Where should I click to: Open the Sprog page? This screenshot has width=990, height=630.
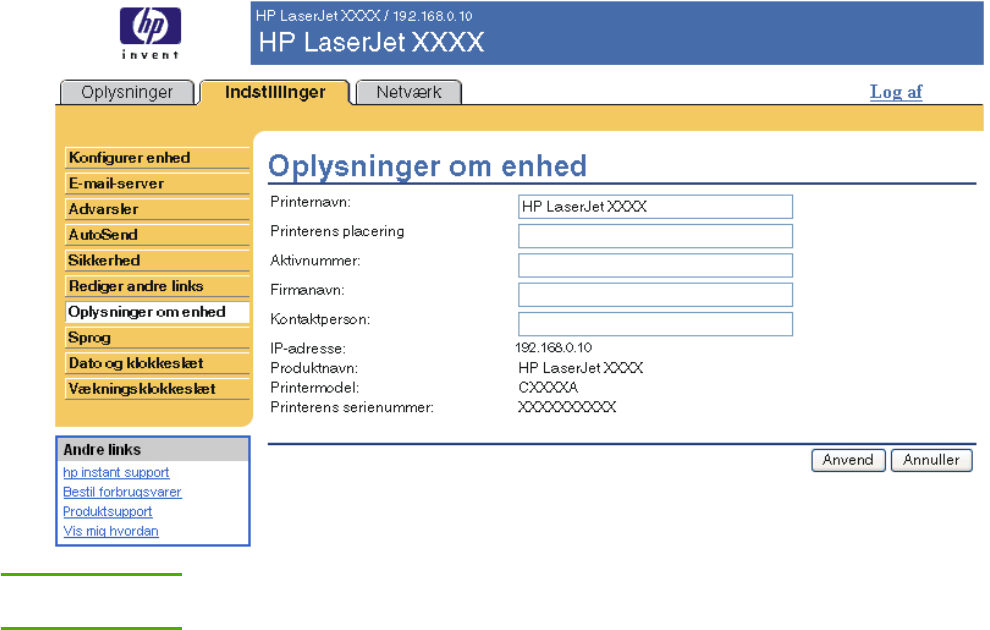[157, 338]
